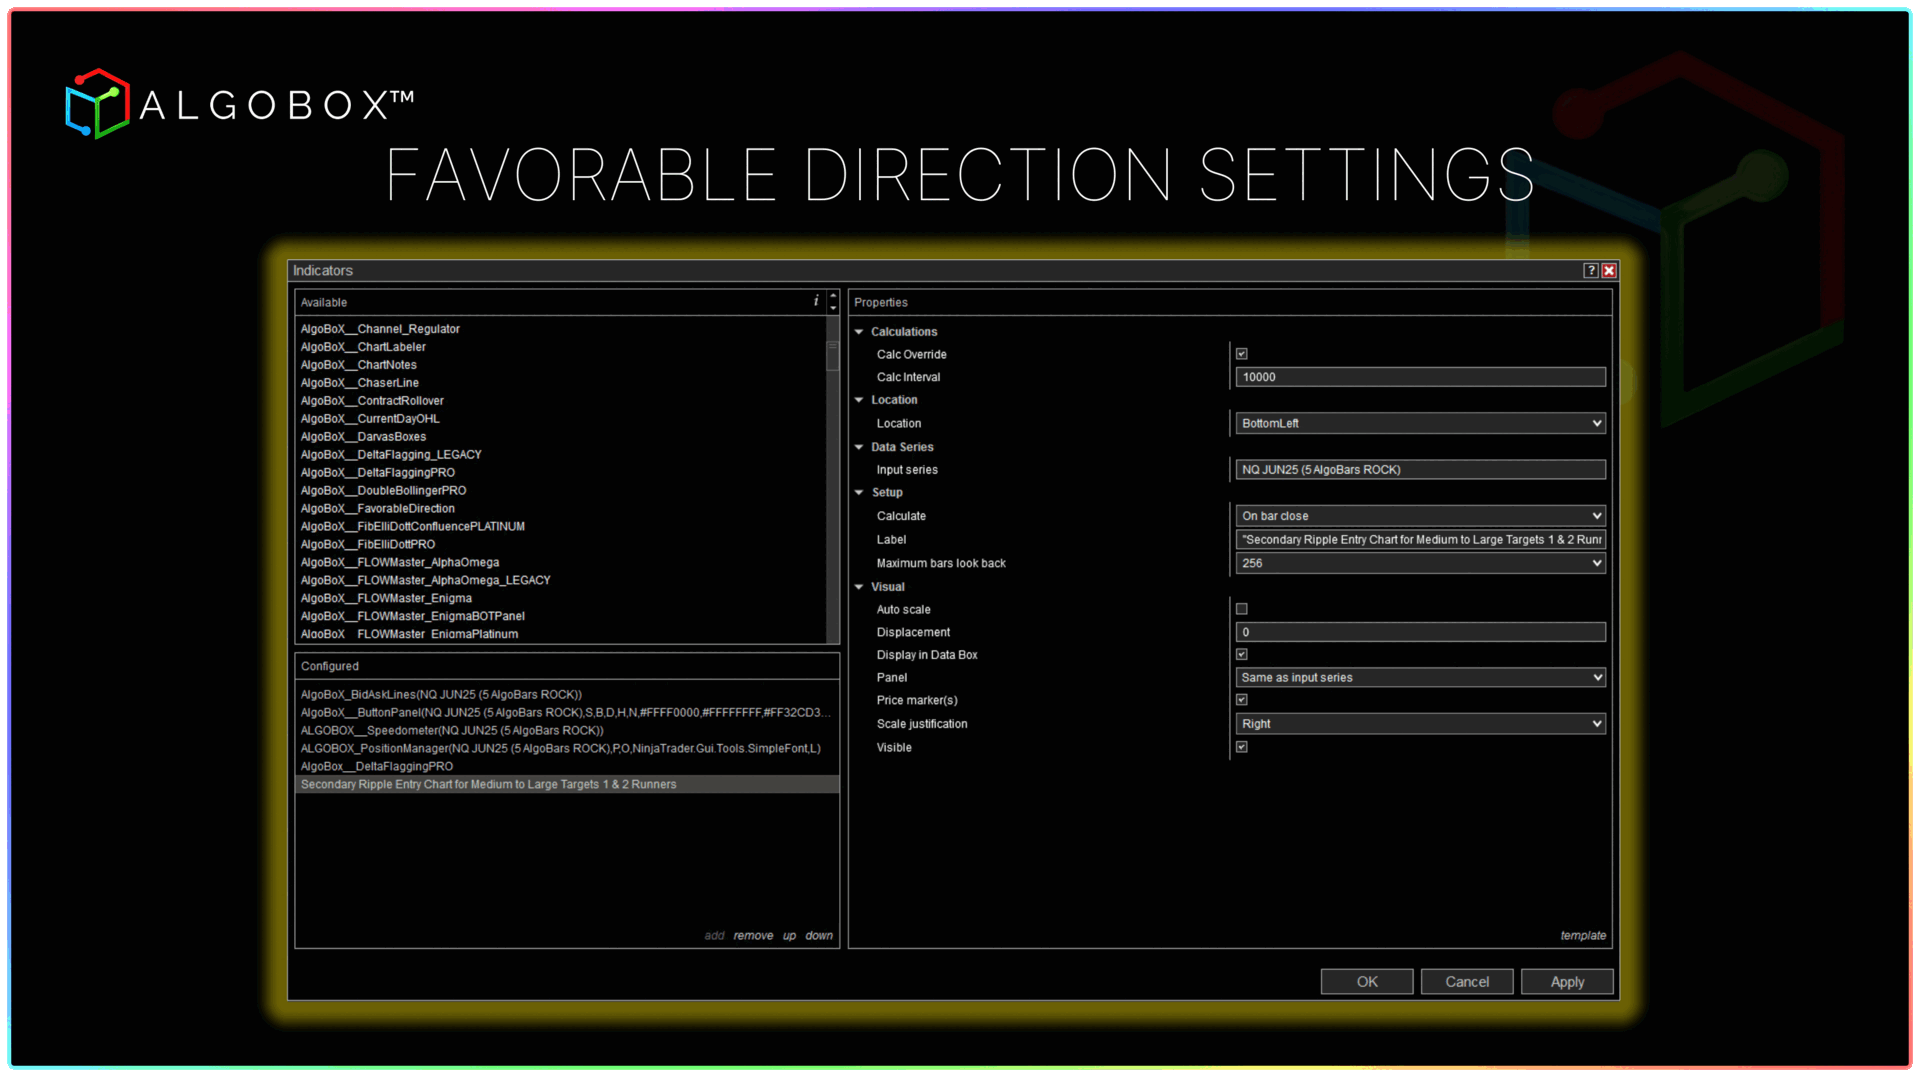Click the Available list scrollbar thumb
Screen dimensions: 1920x1077
(x=832, y=356)
